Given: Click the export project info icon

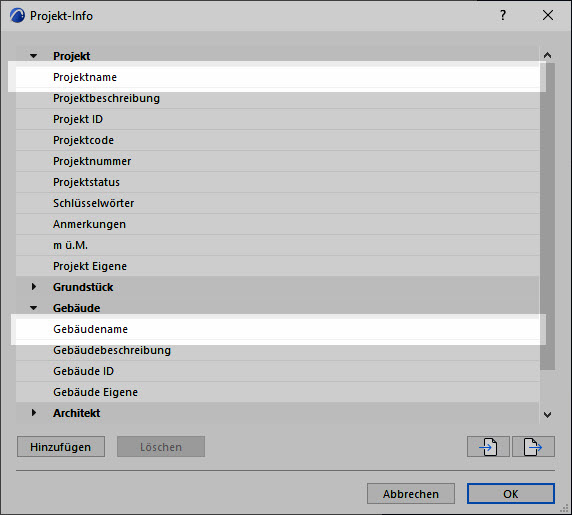Looking at the screenshot, I should 533,446.
